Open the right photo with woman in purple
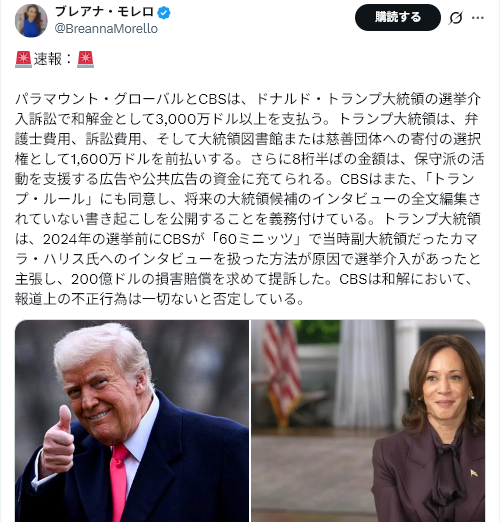Viewport: 502px width, 522px height. (x=368, y=421)
